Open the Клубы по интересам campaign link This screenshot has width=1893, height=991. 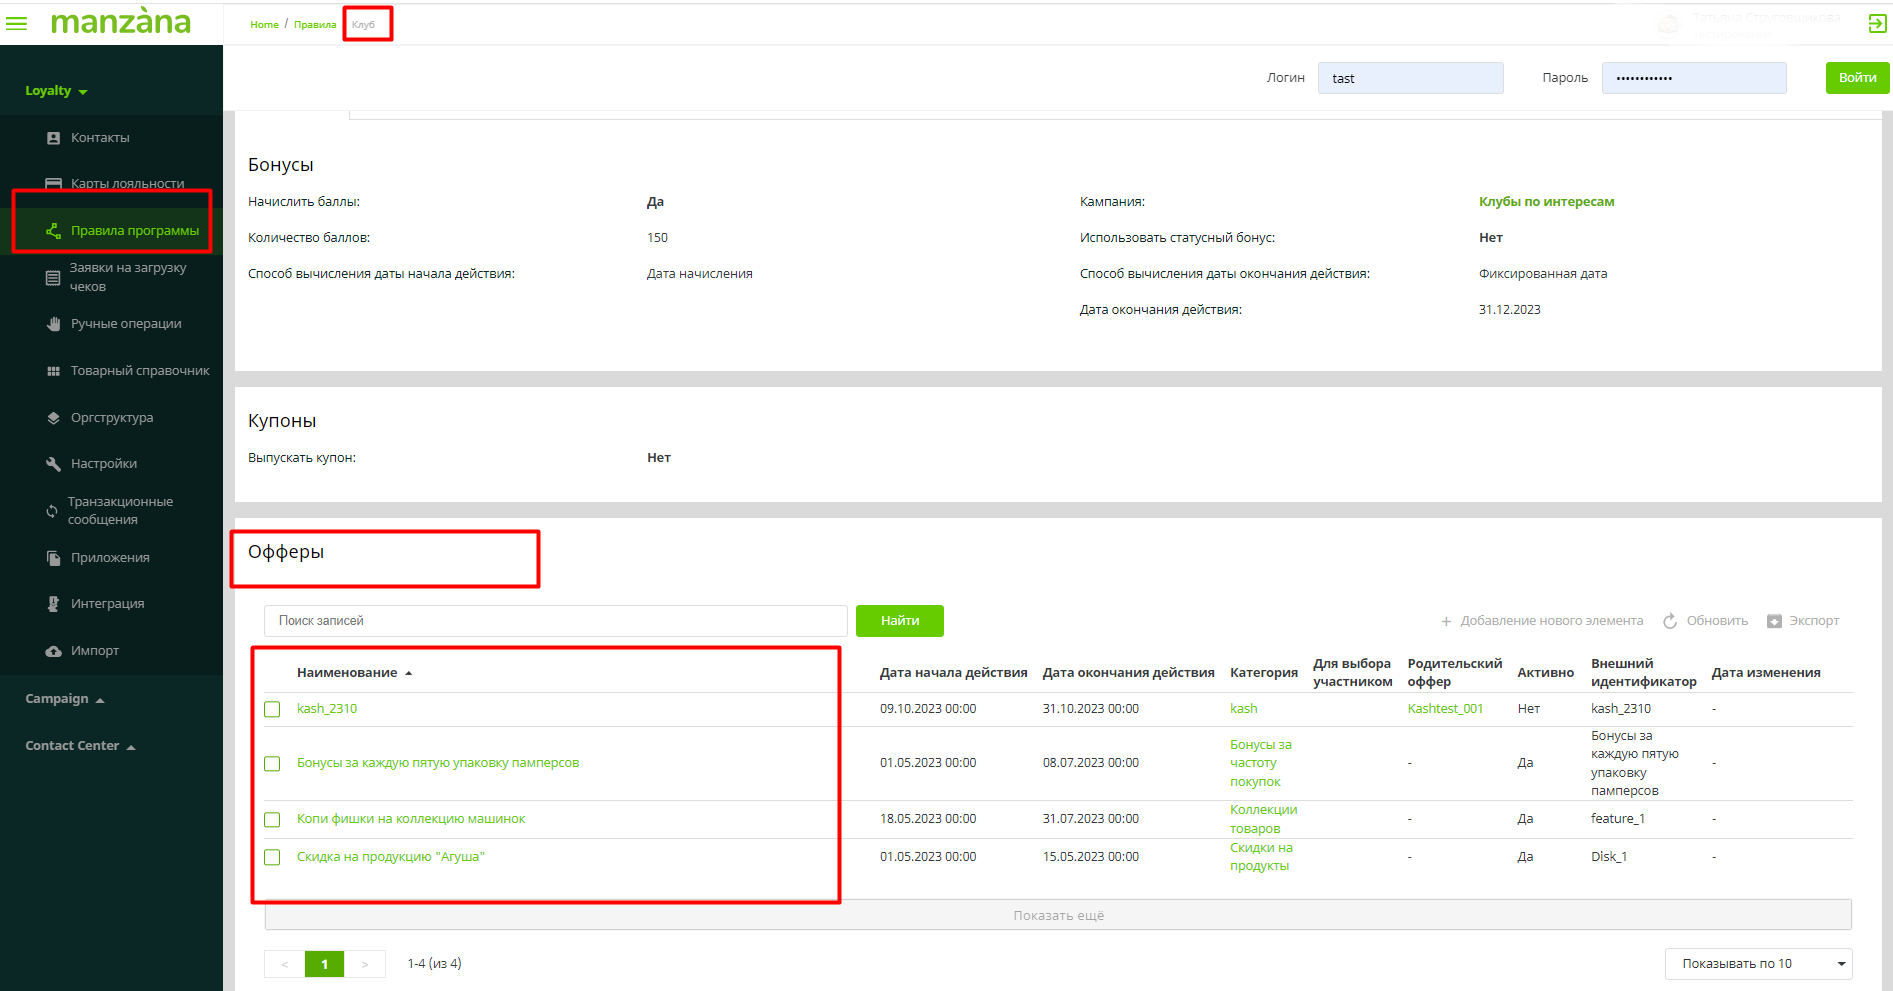[1546, 202]
